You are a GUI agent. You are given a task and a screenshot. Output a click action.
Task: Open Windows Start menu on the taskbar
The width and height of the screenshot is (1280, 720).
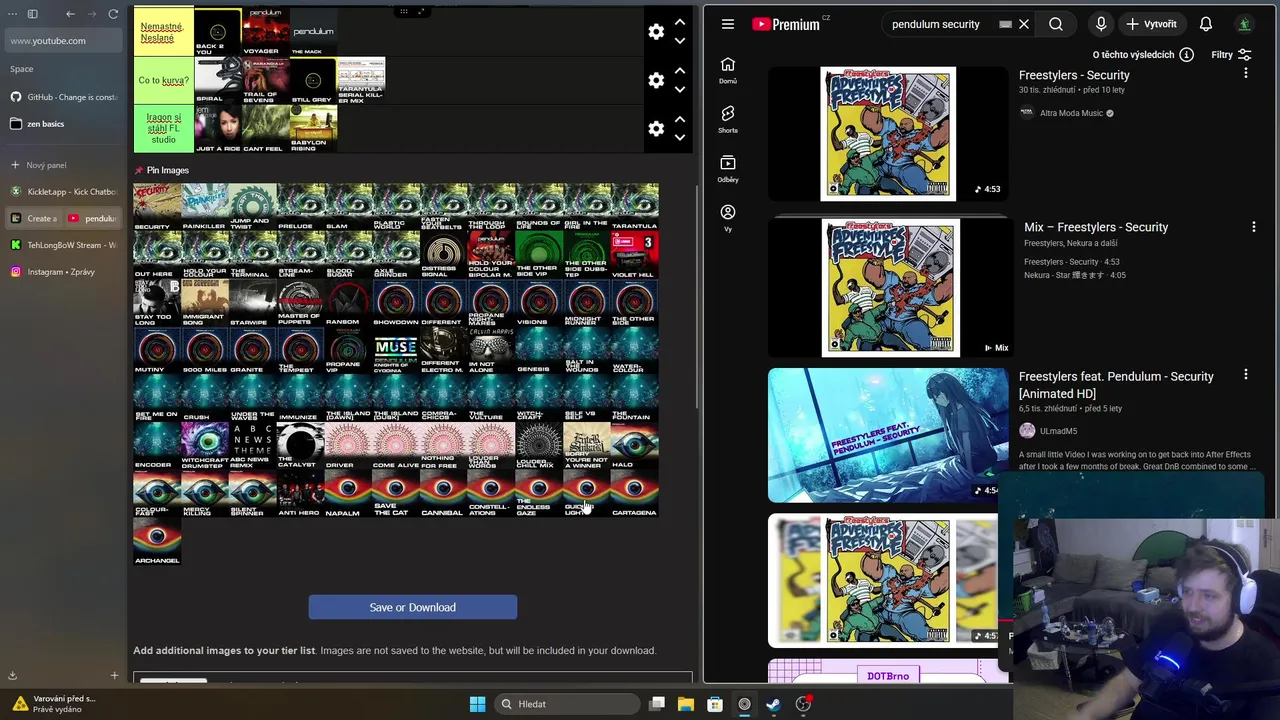477,704
